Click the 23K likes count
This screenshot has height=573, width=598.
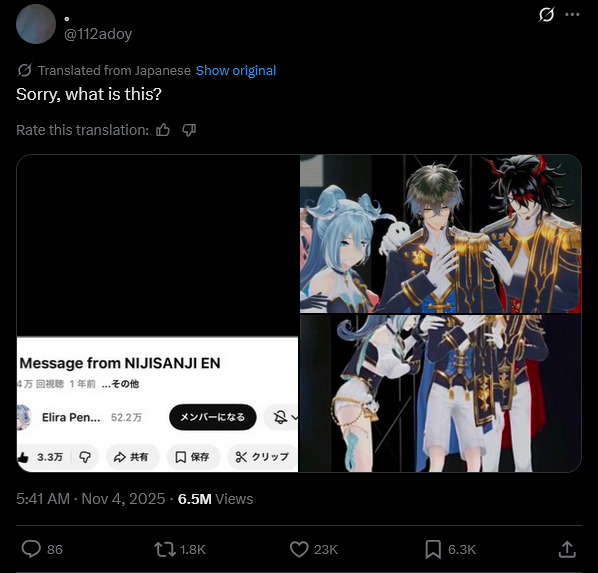point(326,549)
